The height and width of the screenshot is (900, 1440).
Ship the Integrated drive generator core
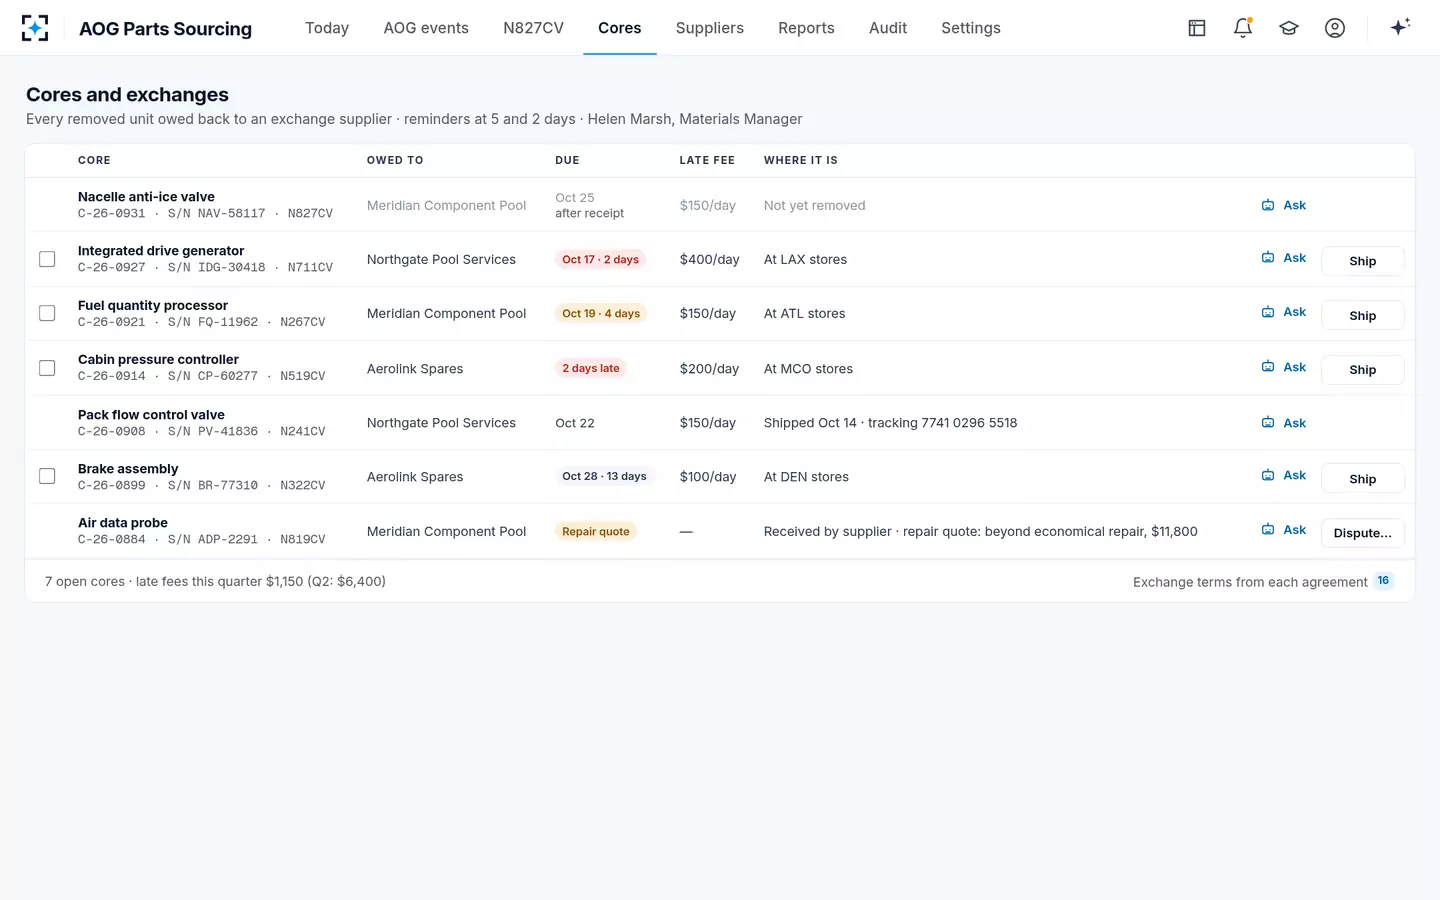coord(1362,261)
